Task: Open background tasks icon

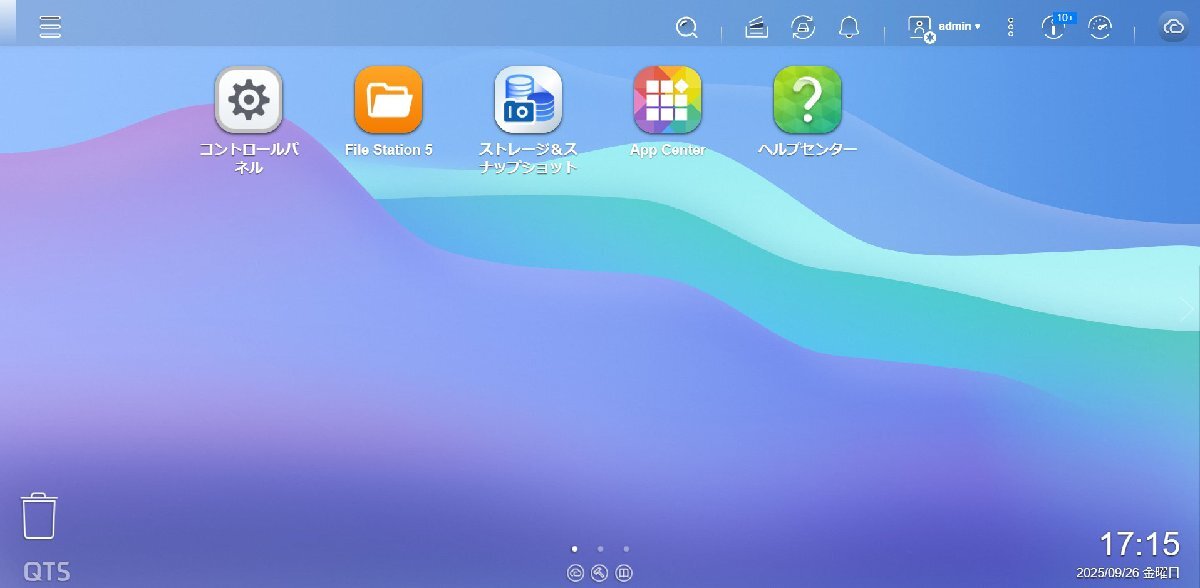Action: 757,28
